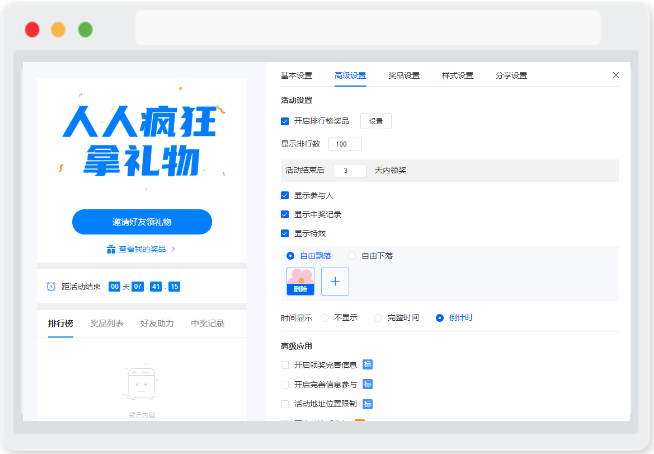The width and height of the screenshot is (654, 454).
Task: Click the 人人疯狂拿礼物 banner title
Action: pyautogui.click(x=142, y=140)
